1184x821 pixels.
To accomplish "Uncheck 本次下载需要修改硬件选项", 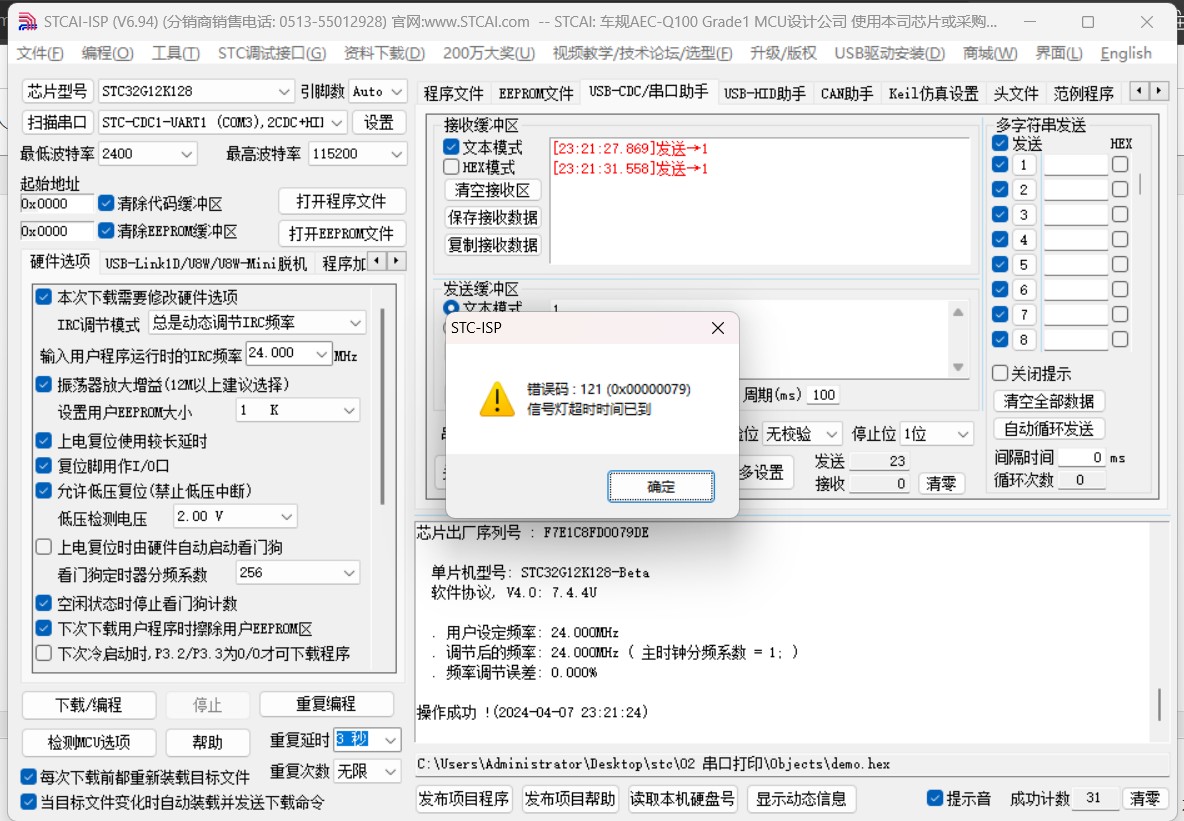I will (x=44, y=297).
